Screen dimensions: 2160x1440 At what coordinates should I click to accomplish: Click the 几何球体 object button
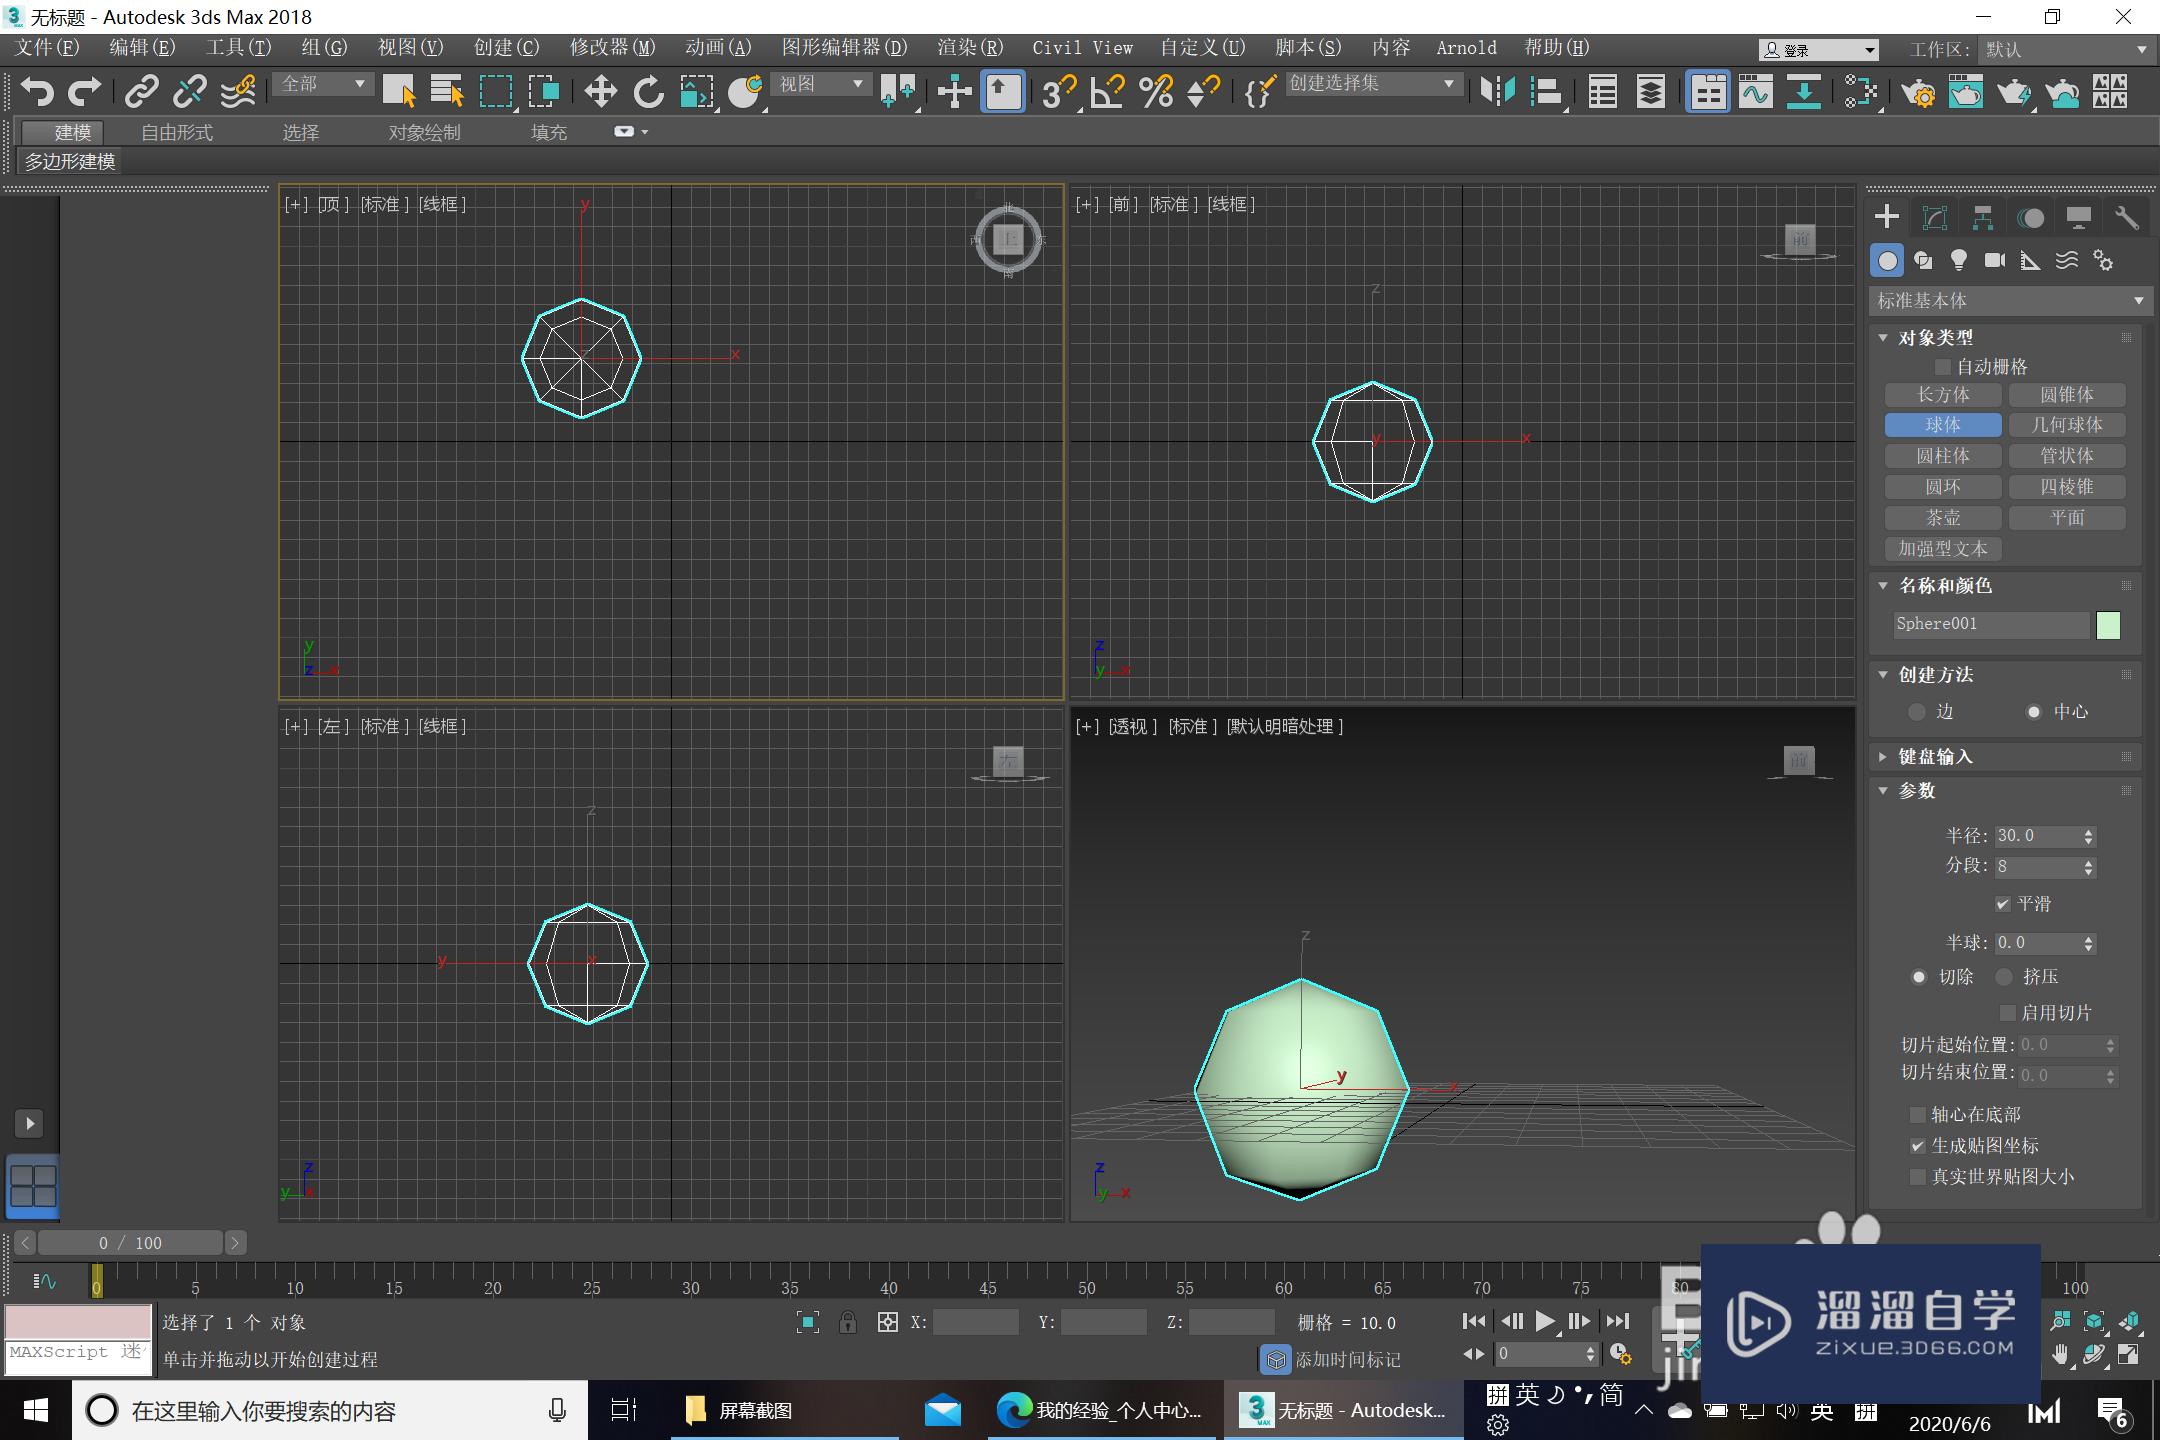2067,425
